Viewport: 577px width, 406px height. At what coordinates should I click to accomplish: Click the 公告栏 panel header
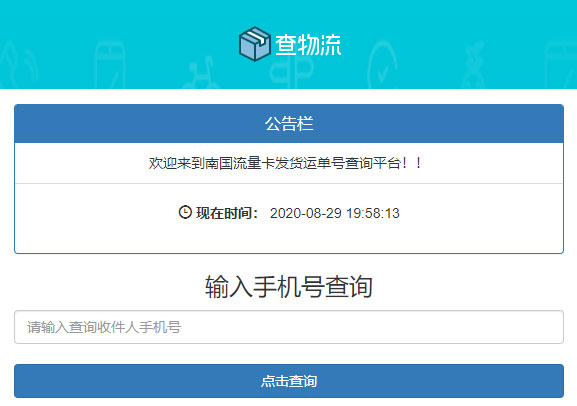click(289, 124)
